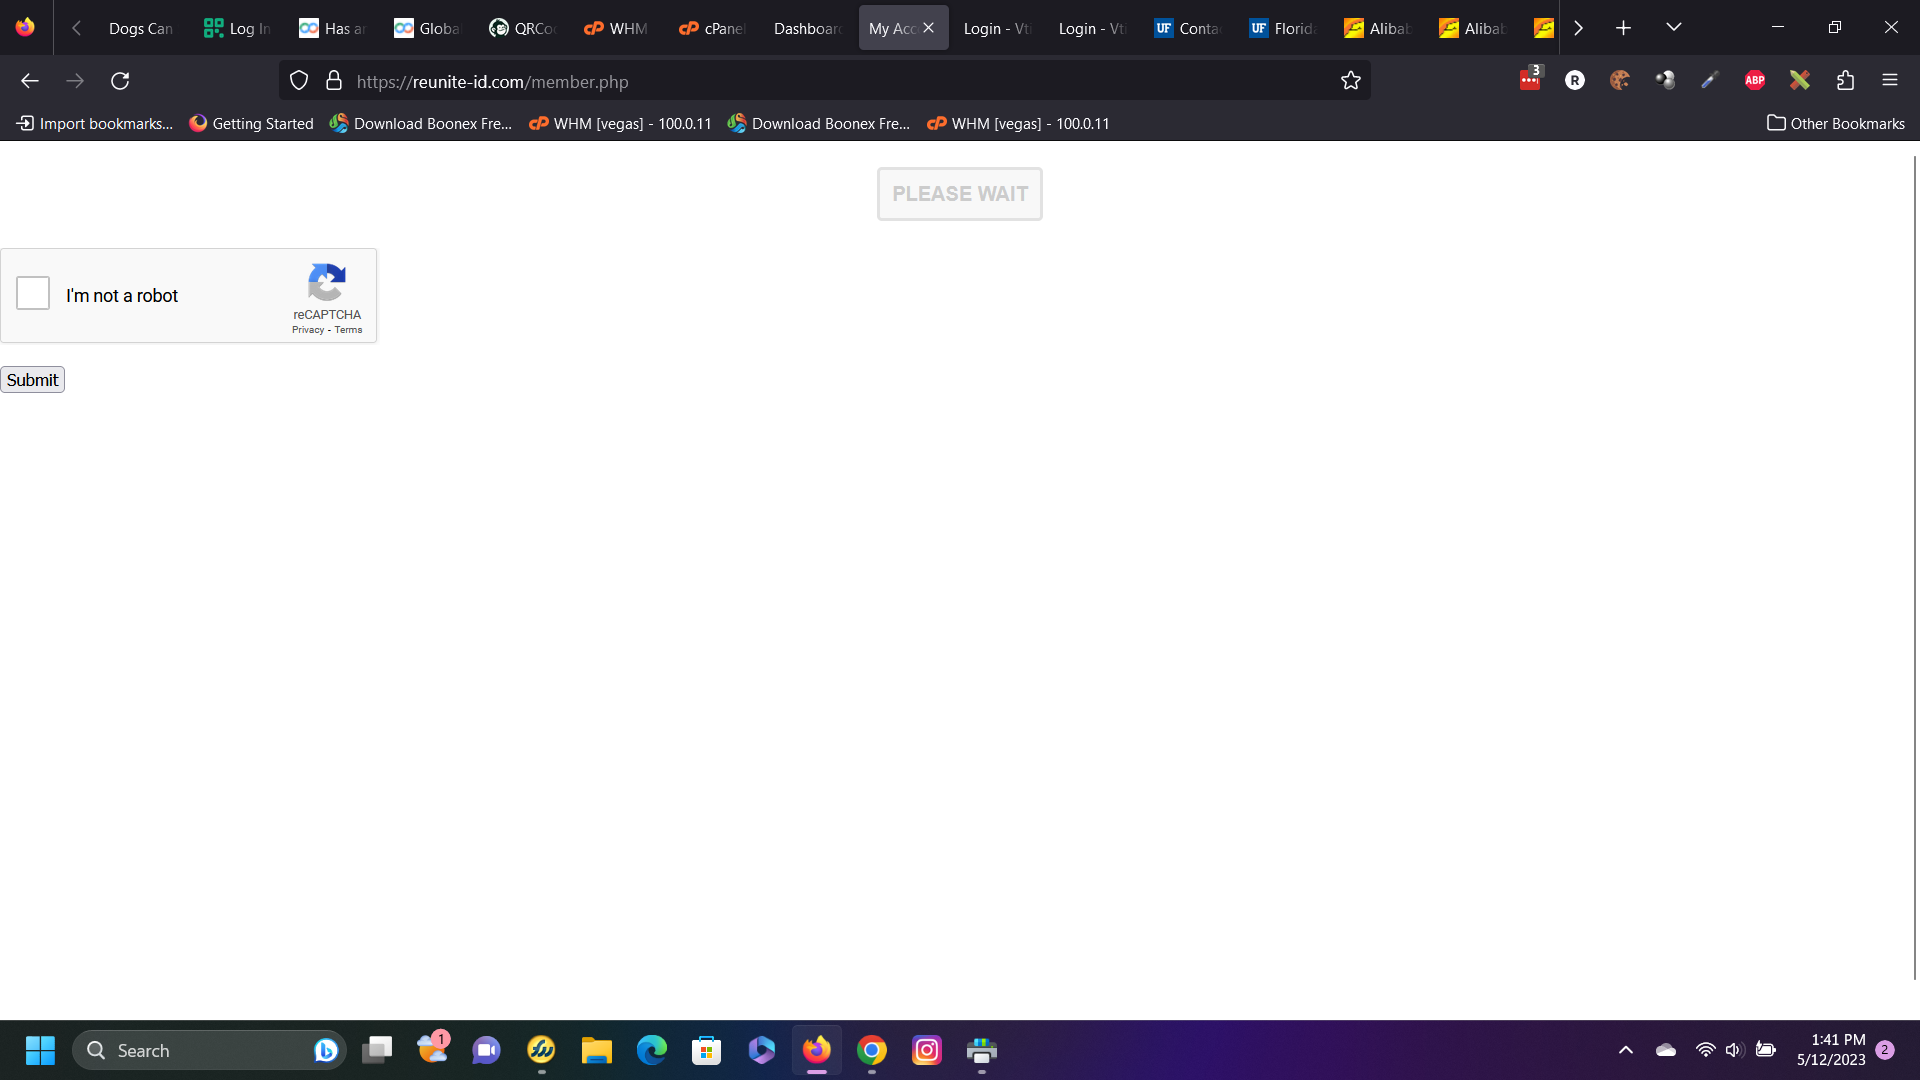The width and height of the screenshot is (1920, 1080).
Task: Reload the current page
Action: tap(120, 81)
